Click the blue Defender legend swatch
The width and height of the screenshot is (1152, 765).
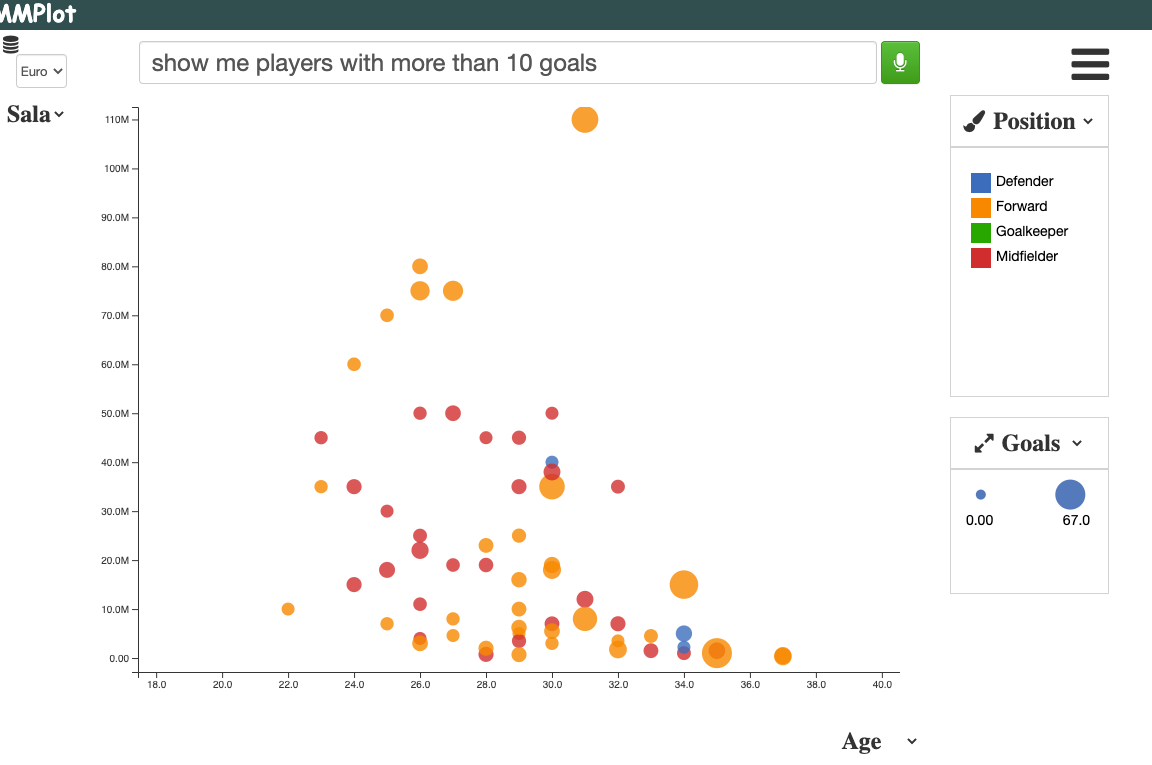981,182
